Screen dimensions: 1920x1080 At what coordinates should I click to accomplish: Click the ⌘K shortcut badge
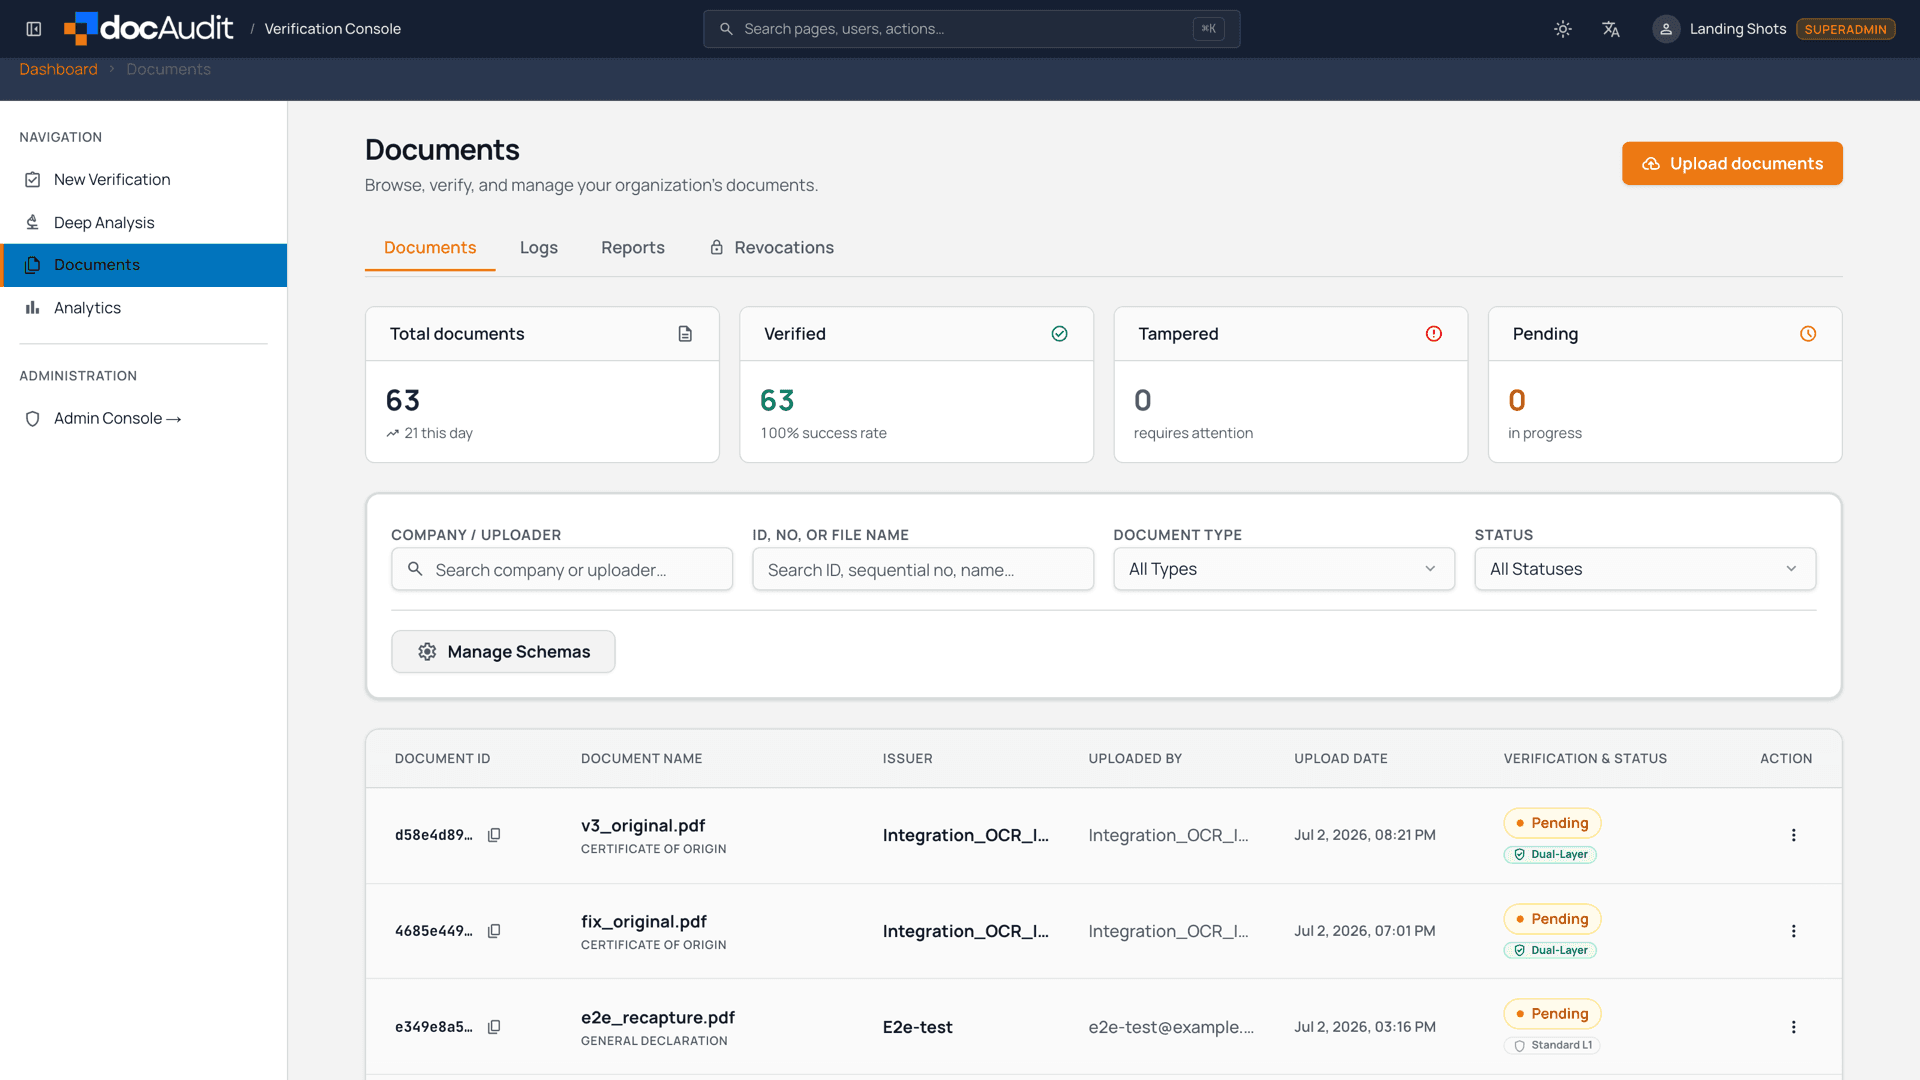[1208, 29]
